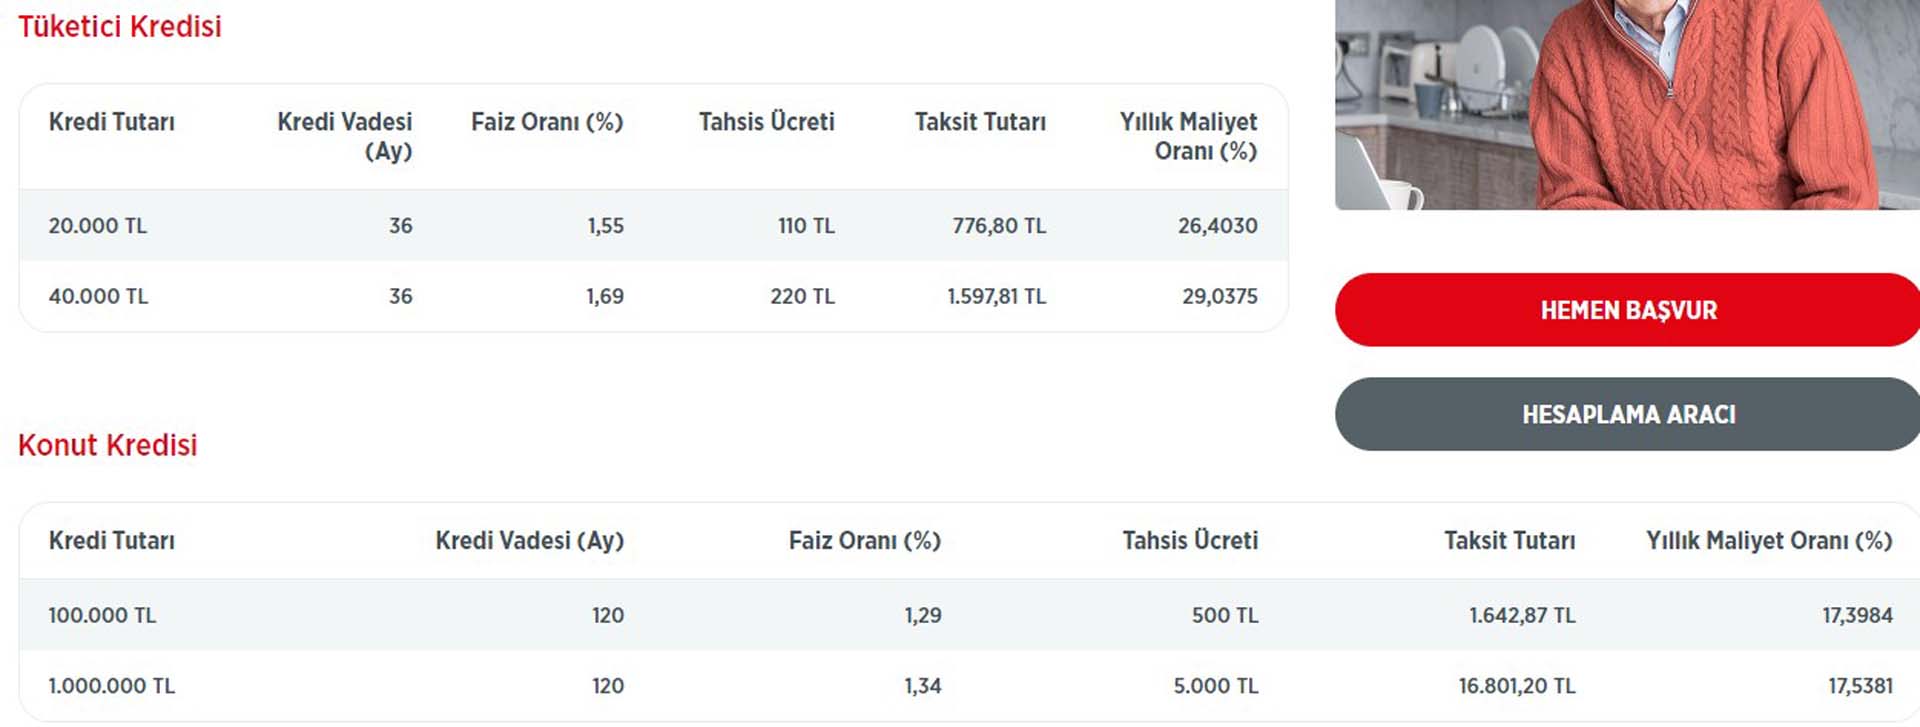Click the Konut Kredisi heading

pyautogui.click(x=107, y=446)
